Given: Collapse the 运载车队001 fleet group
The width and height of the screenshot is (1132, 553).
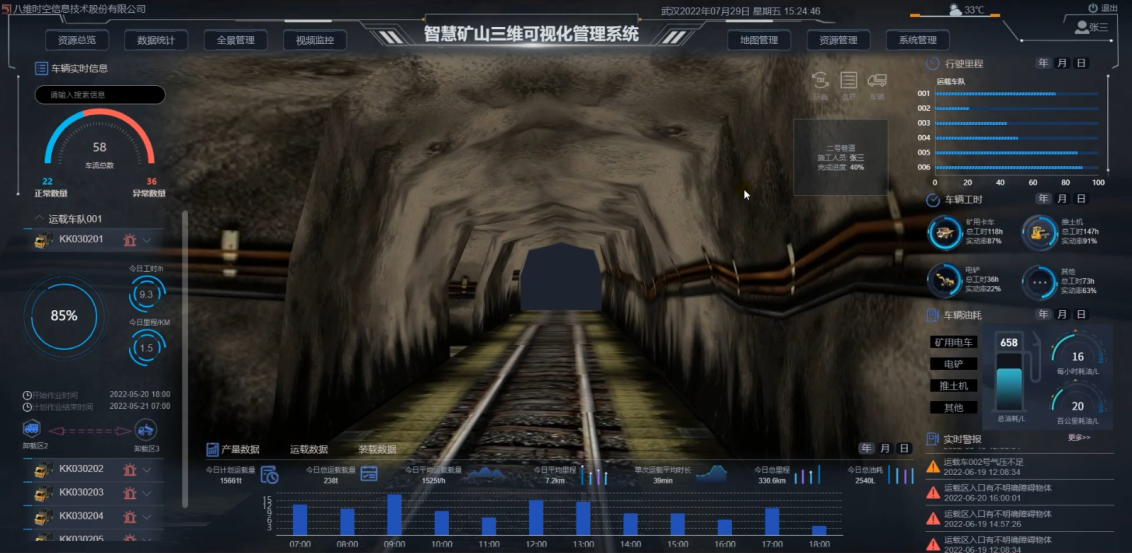Looking at the screenshot, I should pos(39,218).
